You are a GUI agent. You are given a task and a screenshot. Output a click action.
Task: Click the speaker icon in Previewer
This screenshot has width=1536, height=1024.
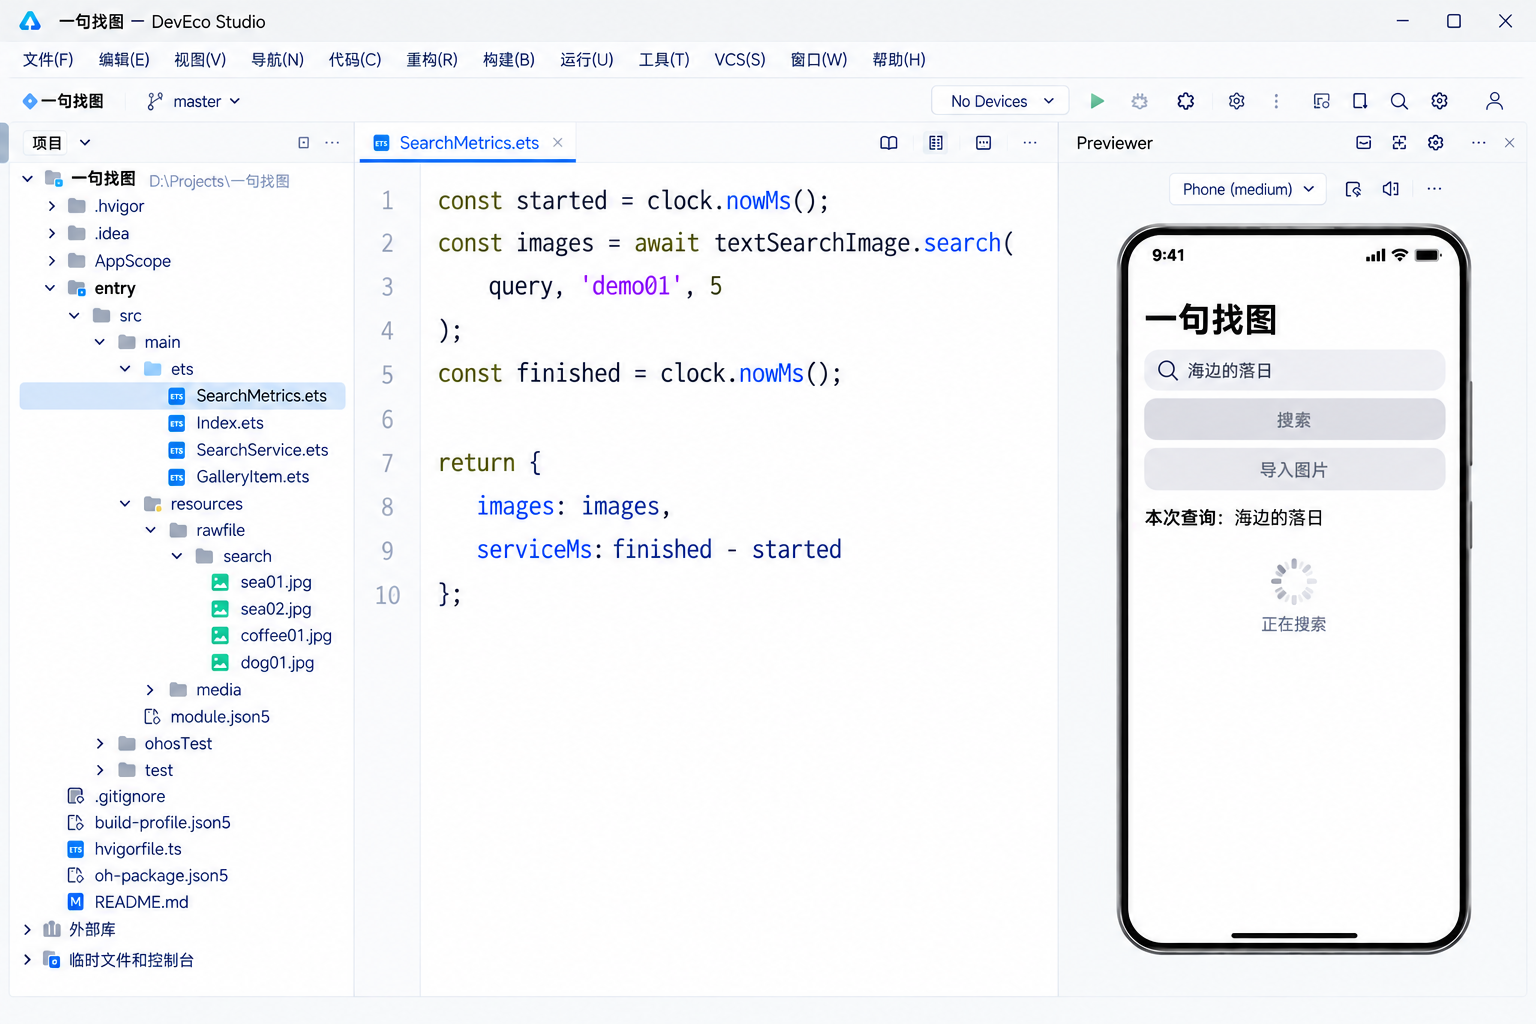[1391, 189]
